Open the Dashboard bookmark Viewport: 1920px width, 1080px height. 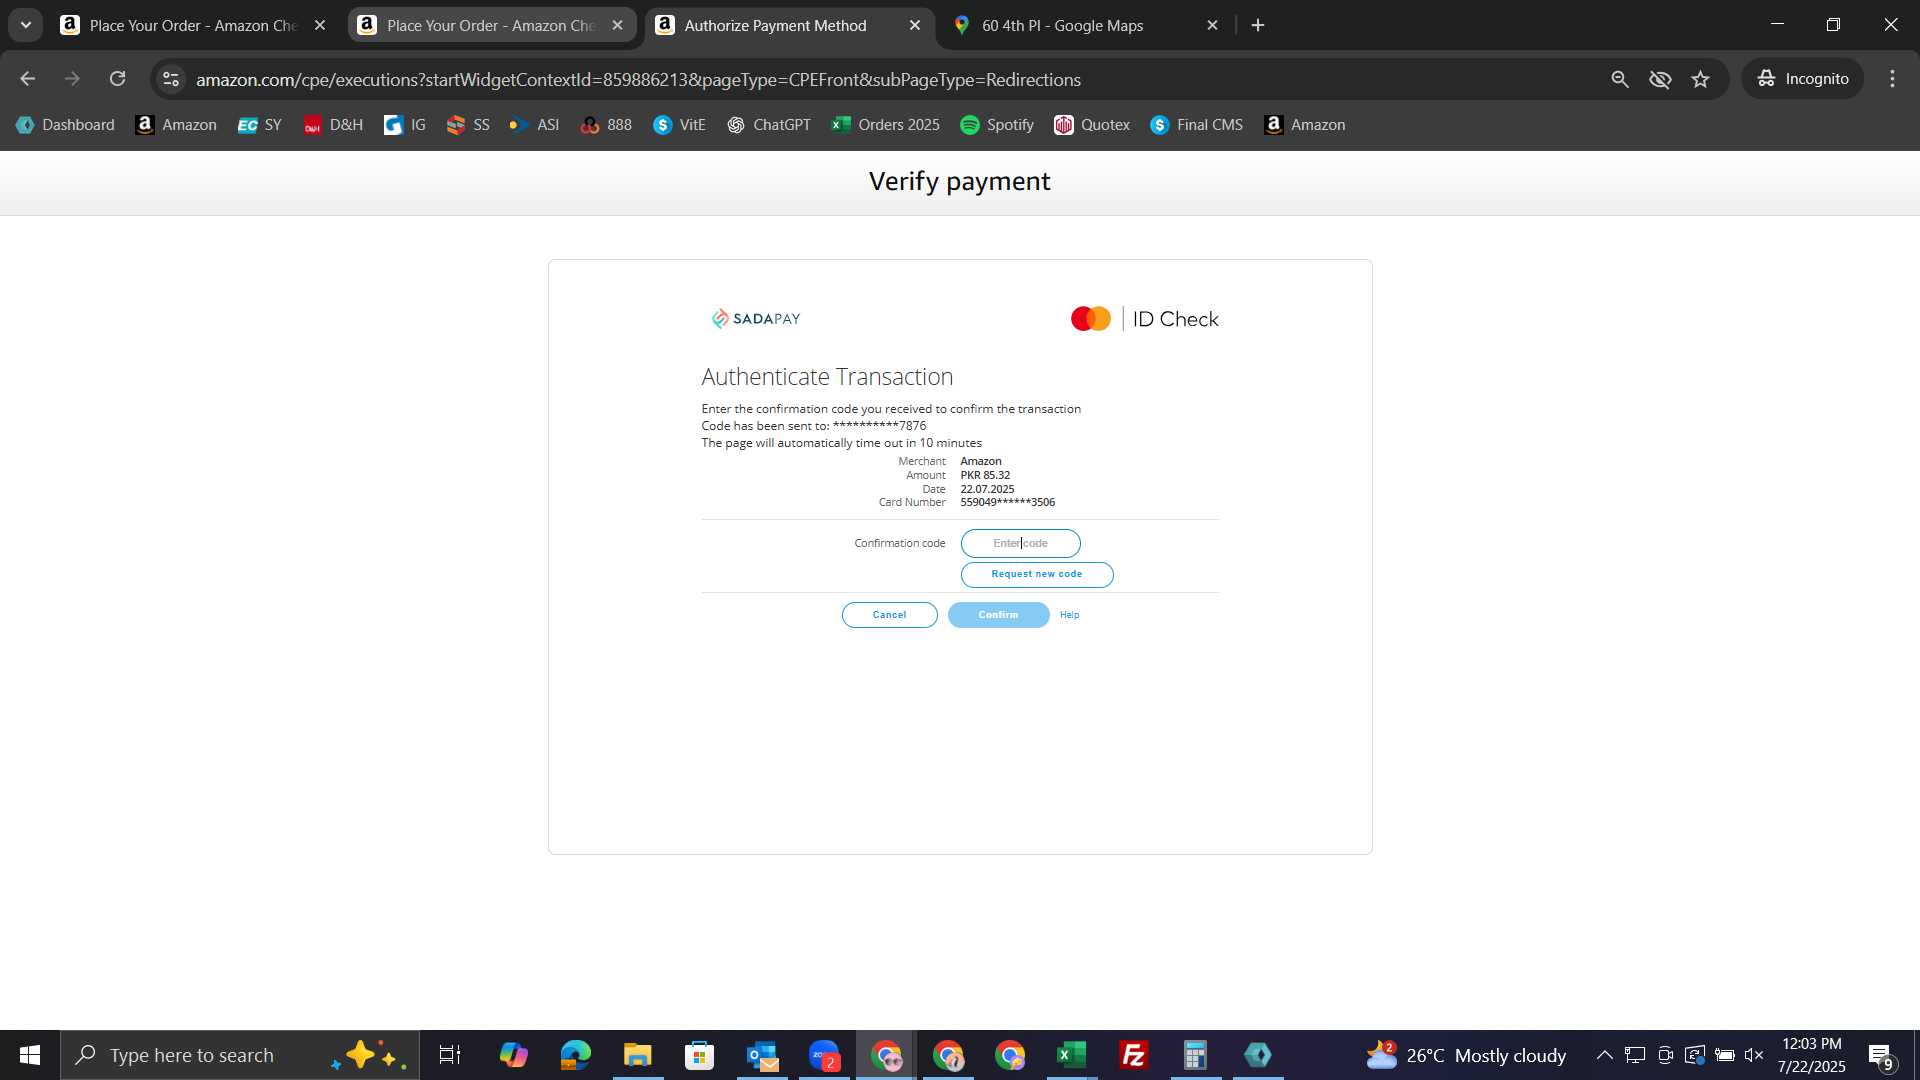click(66, 125)
